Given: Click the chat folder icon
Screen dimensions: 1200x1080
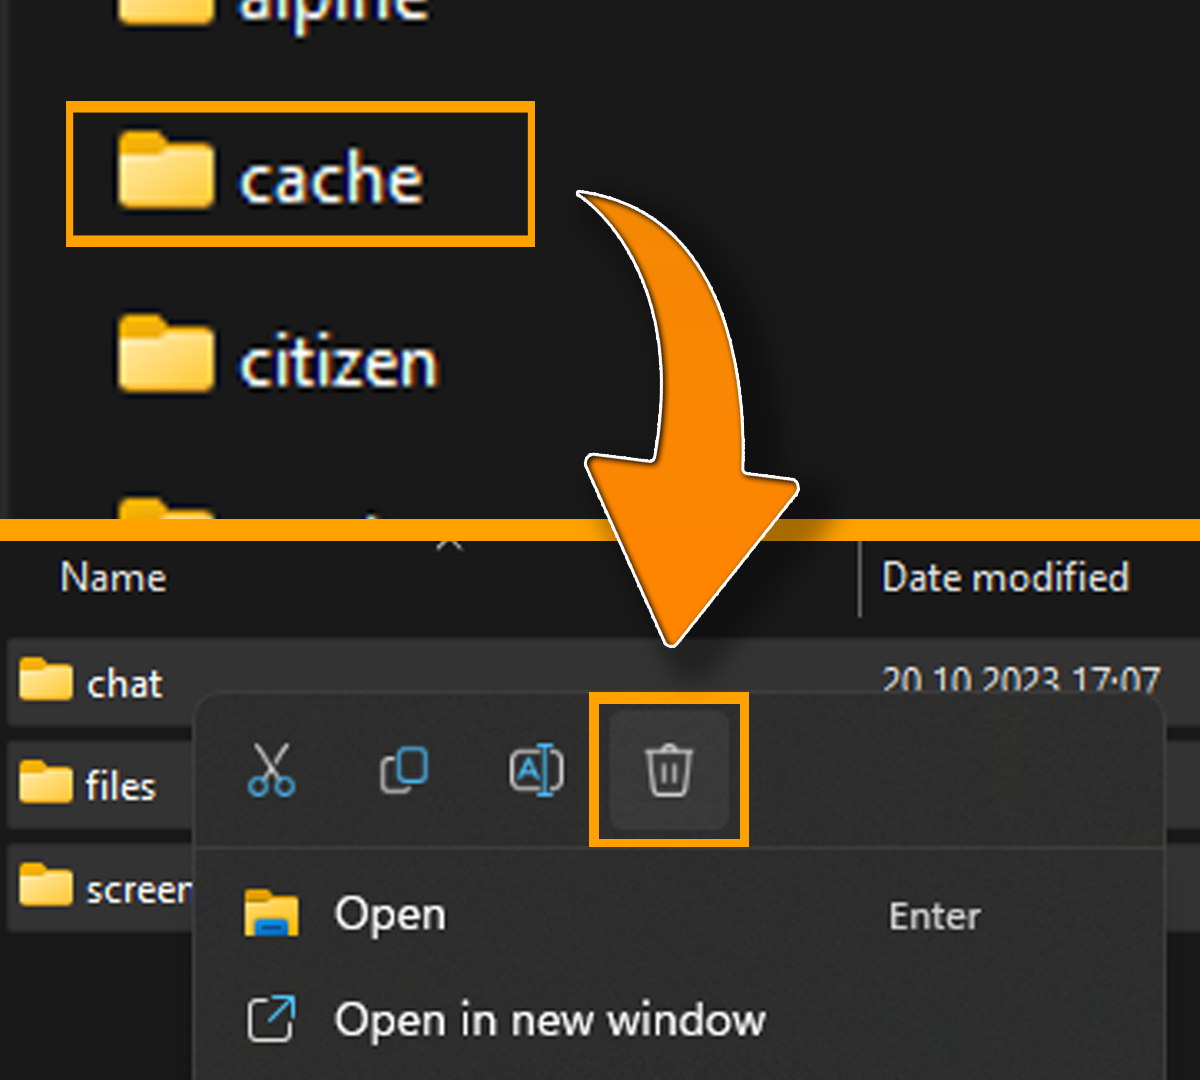Looking at the screenshot, I should pyautogui.click(x=46, y=680).
